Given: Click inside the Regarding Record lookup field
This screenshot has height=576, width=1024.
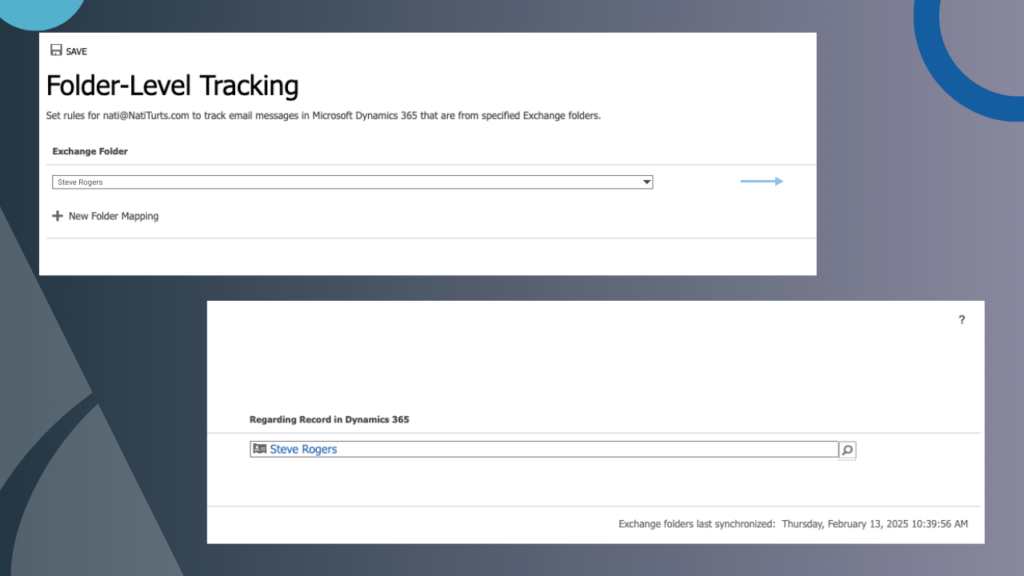Looking at the screenshot, I should [x=550, y=449].
